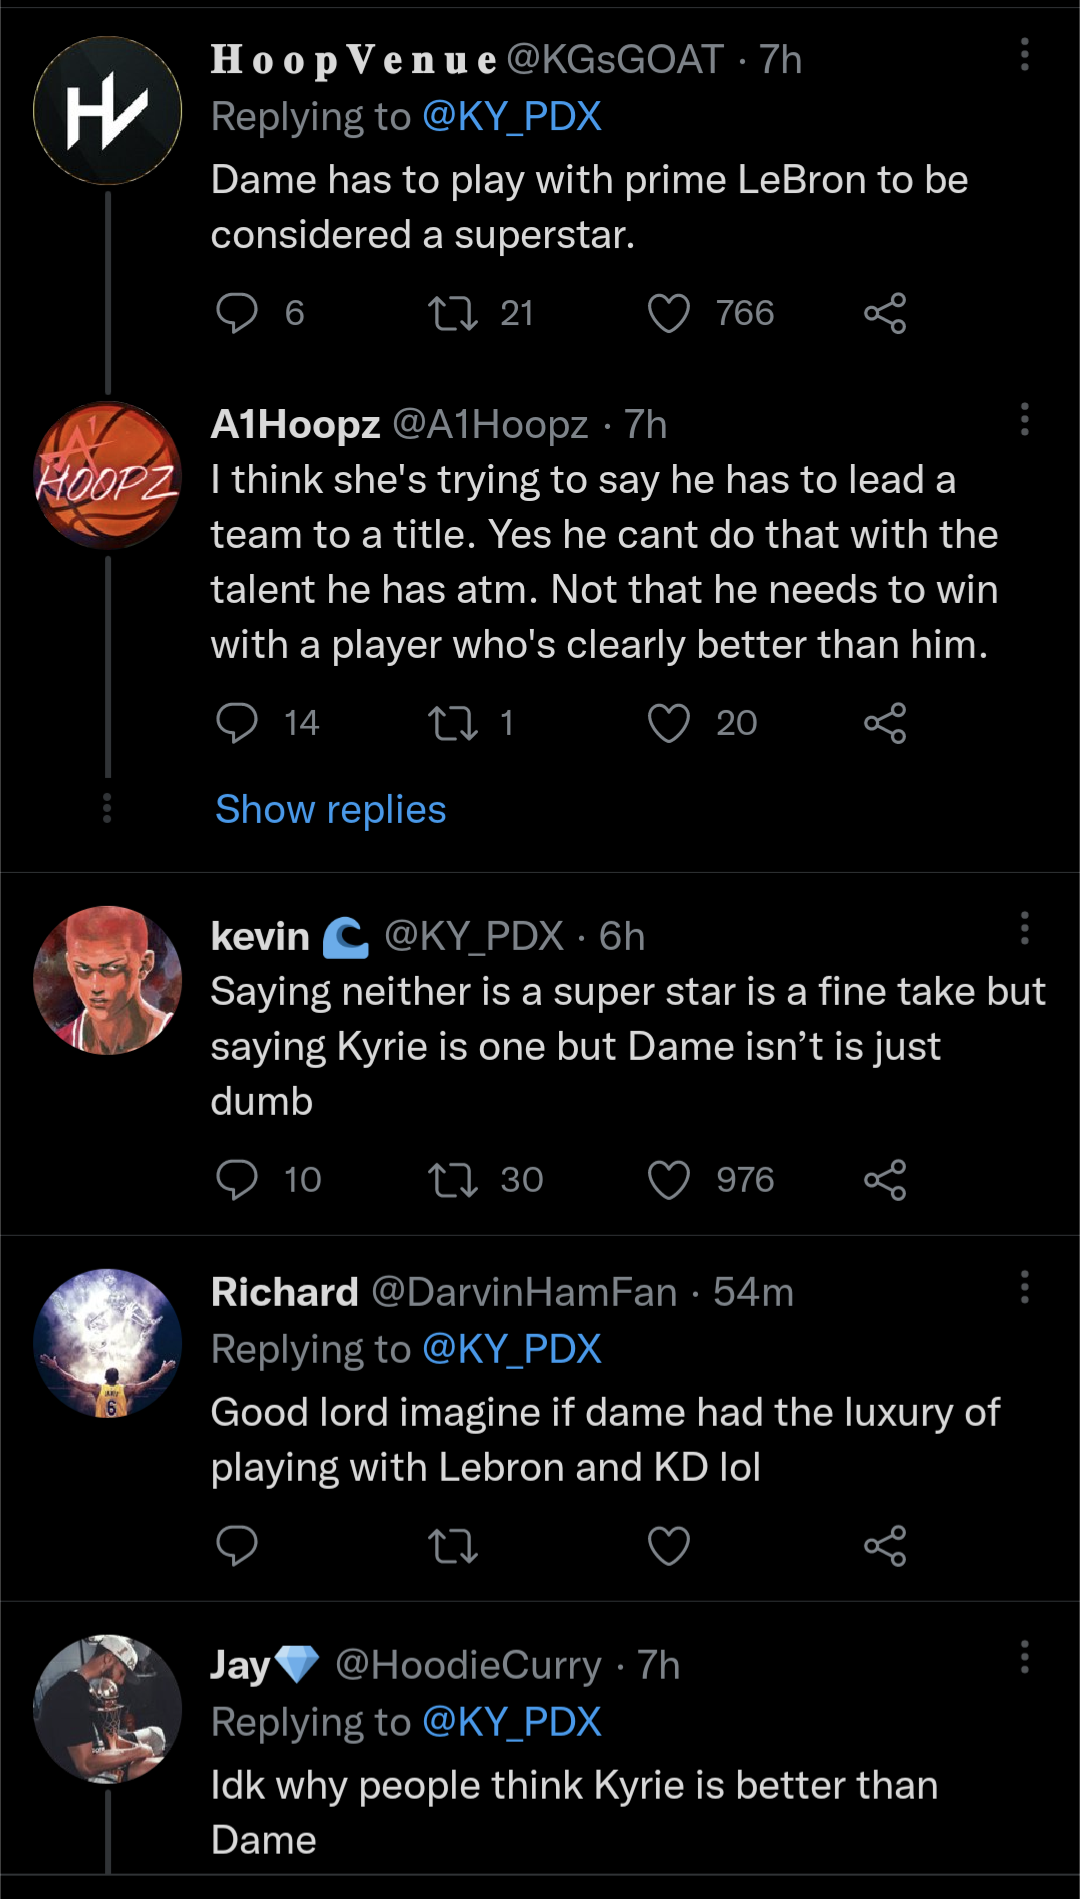Open HoopVenue's profile picture
Viewport: 1080px width, 1899px height.
(108, 111)
